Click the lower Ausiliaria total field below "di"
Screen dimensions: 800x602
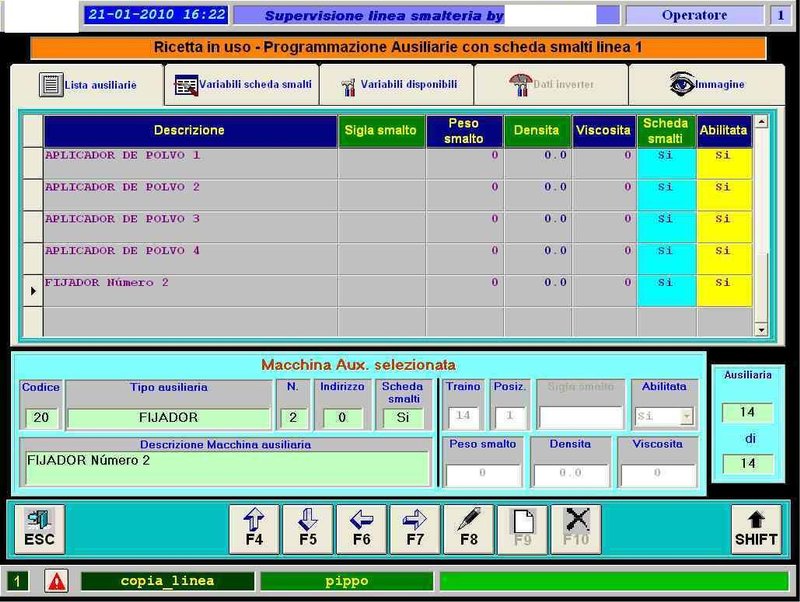point(747,464)
